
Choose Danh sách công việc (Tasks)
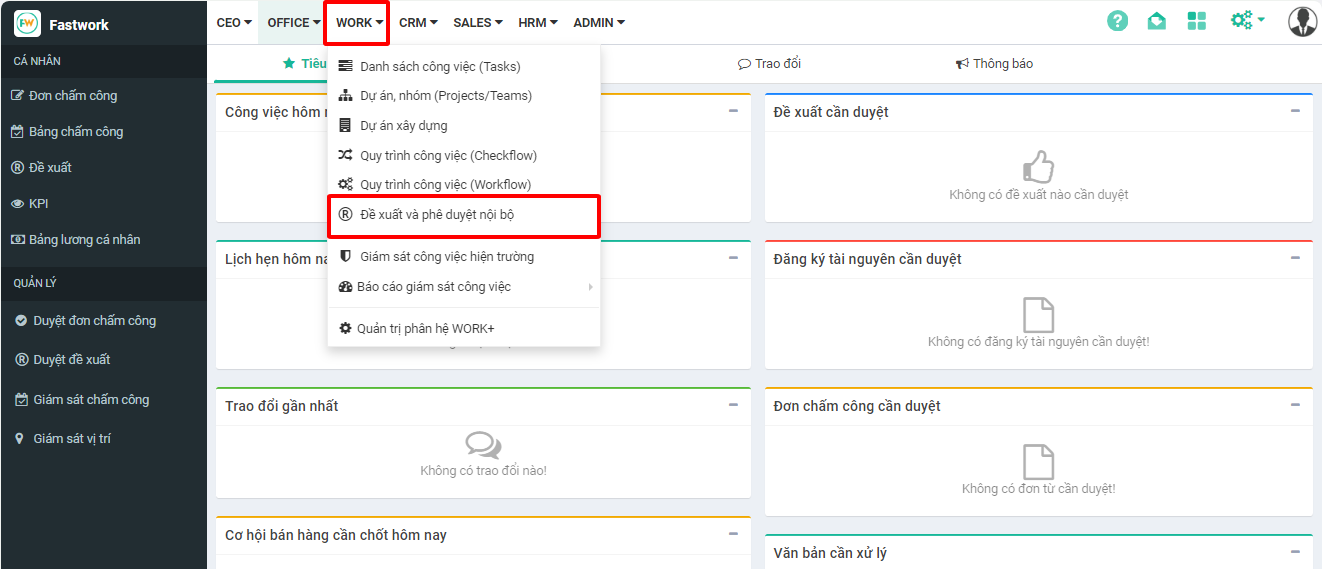tap(439, 67)
